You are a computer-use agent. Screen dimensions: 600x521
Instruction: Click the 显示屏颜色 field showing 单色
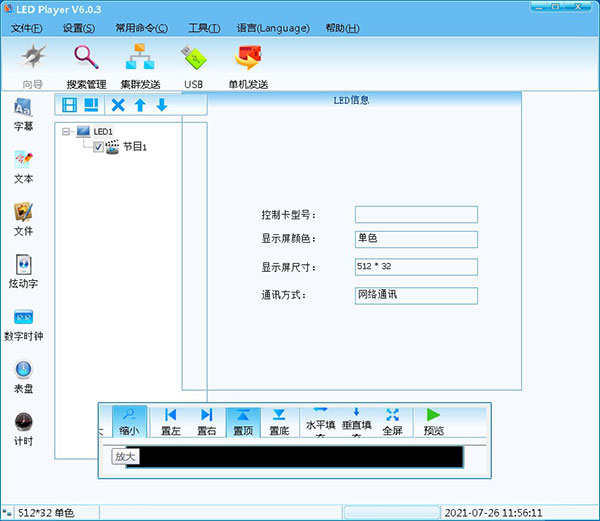click(416, 239)
